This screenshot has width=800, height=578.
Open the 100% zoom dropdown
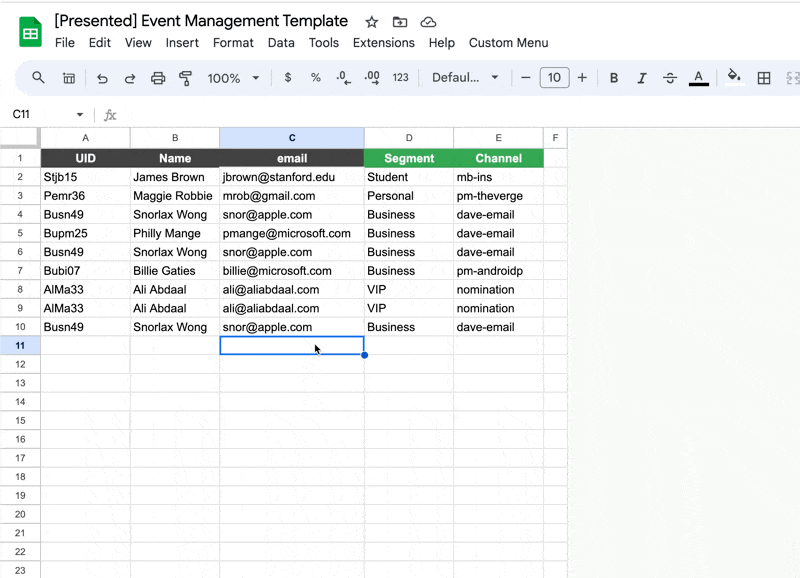(x=233, y=78)
